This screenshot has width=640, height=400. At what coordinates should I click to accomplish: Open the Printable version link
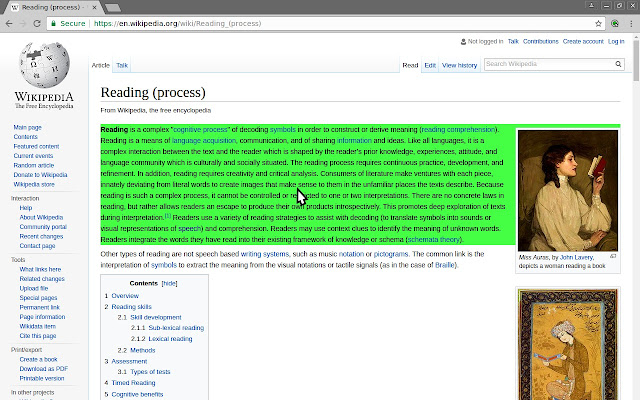pyautogui.click(x=42, y=378)
